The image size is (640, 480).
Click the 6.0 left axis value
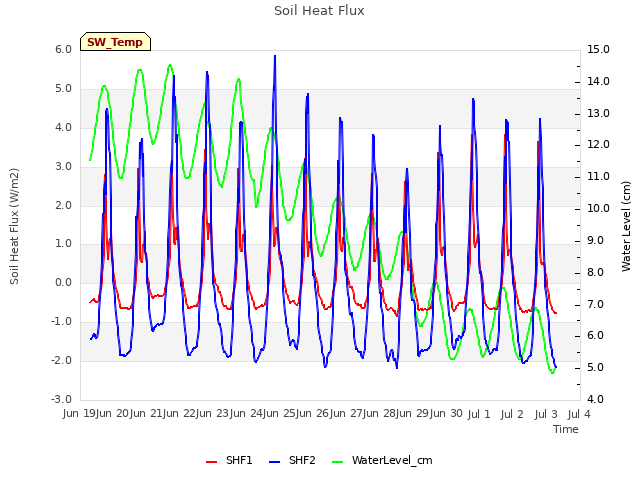[63, 49]
